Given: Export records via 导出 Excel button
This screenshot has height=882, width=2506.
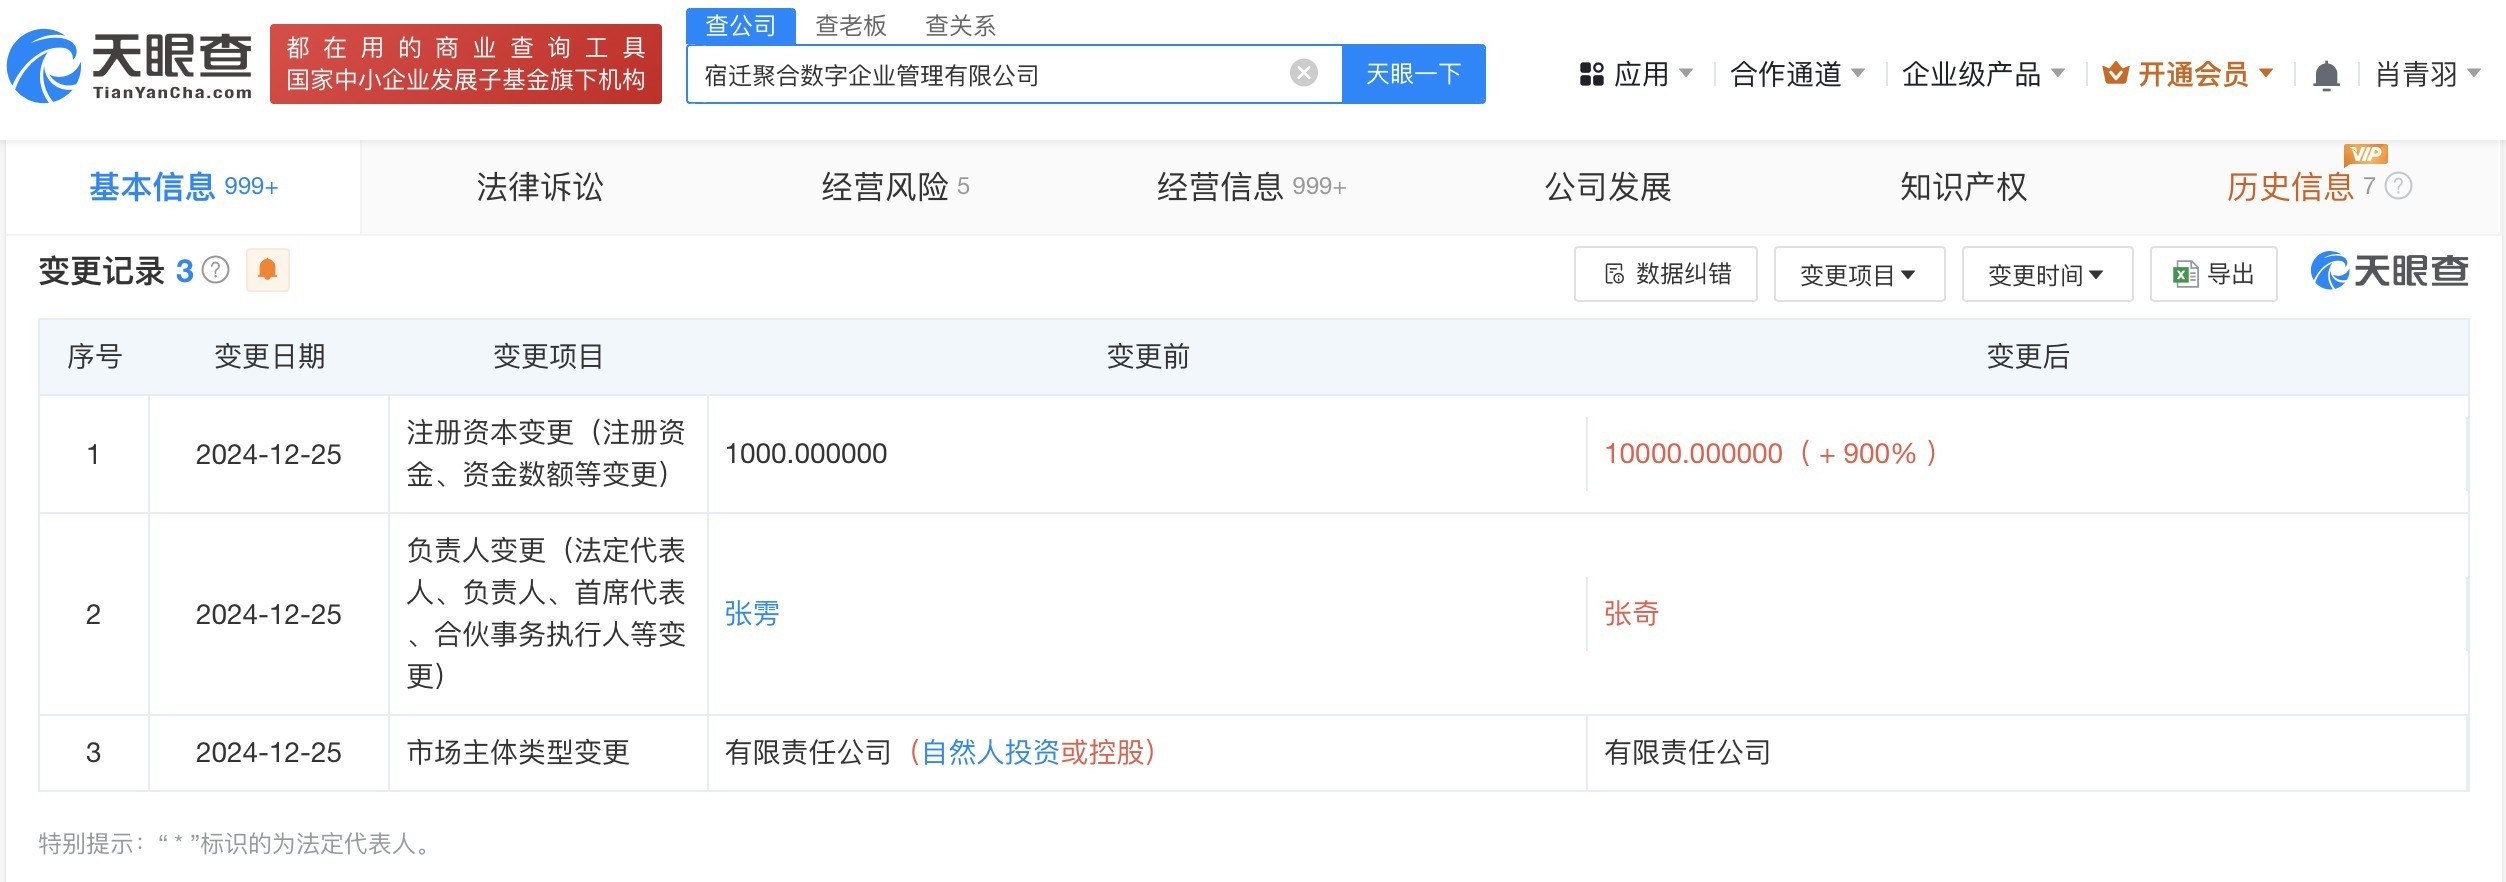Looking at the screenshot, I should point(2213,274).
